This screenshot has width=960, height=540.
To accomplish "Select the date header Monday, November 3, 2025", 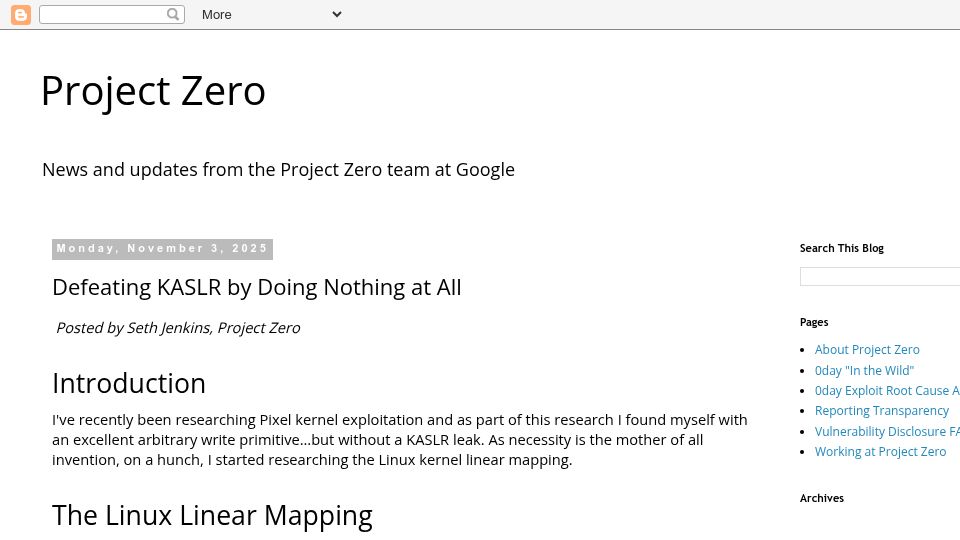I will (x=162, y=249).
